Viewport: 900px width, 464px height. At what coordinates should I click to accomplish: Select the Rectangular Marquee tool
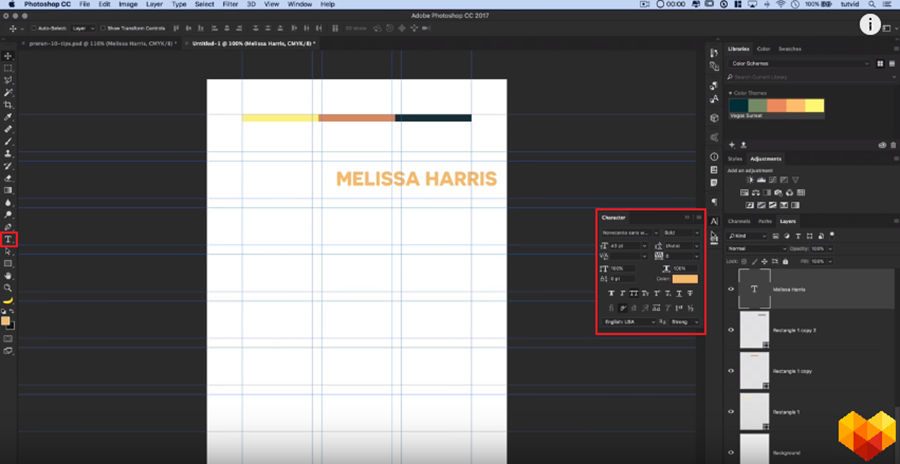(x=9, y=68)
